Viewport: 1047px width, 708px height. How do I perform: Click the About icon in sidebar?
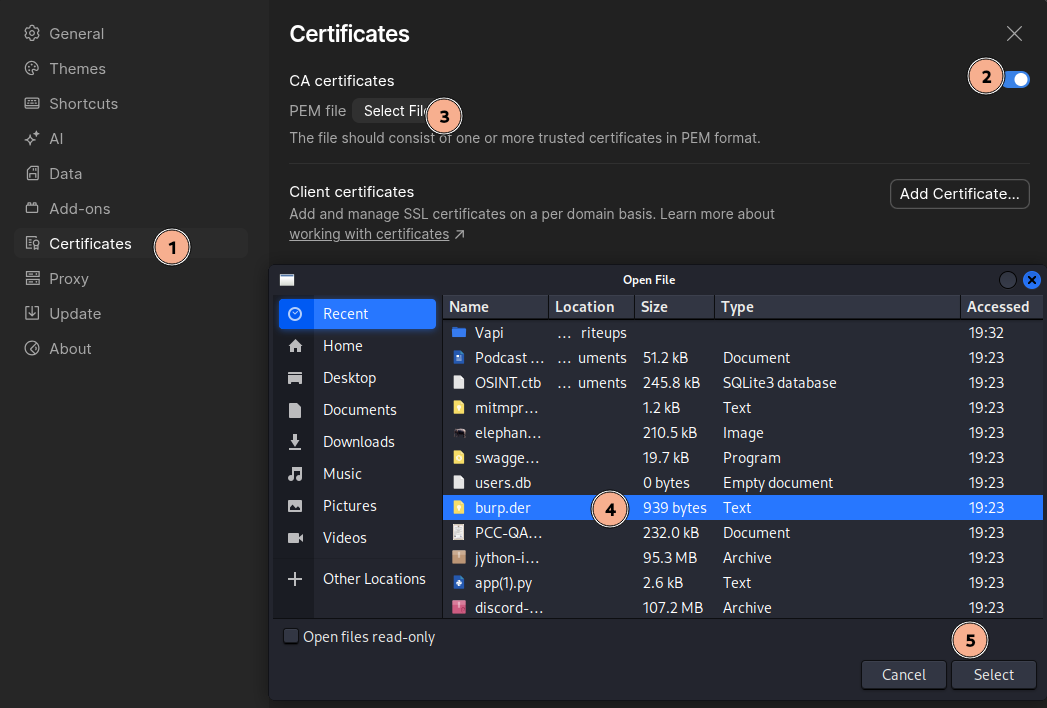click(32, 349)
